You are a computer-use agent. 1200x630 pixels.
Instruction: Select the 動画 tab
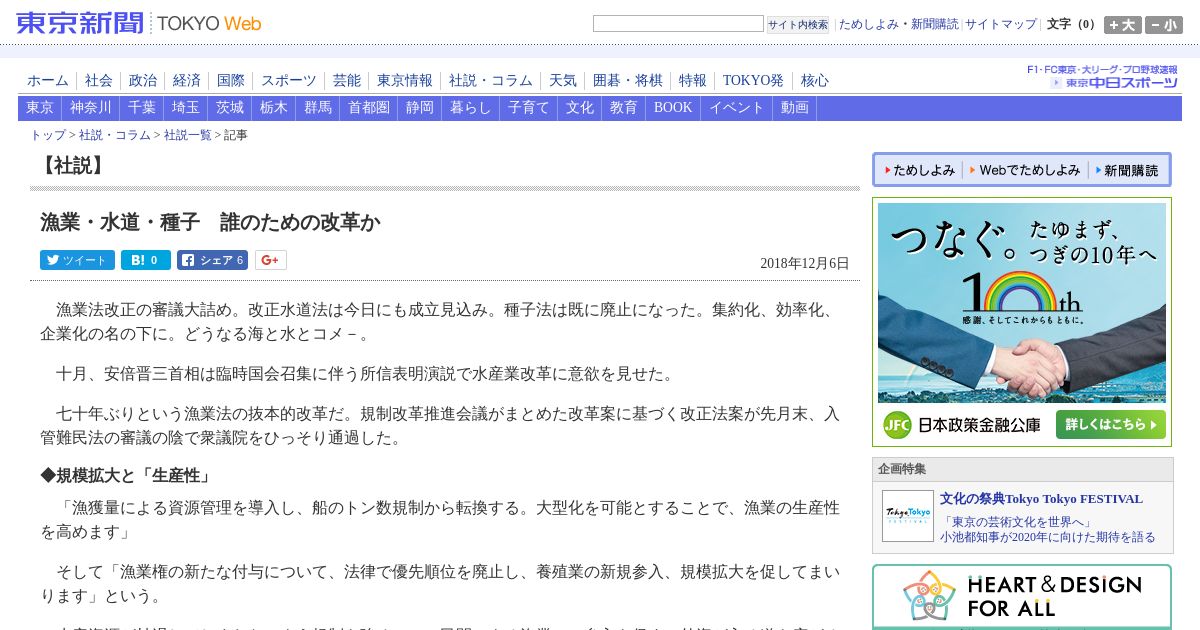pos(795,108)
